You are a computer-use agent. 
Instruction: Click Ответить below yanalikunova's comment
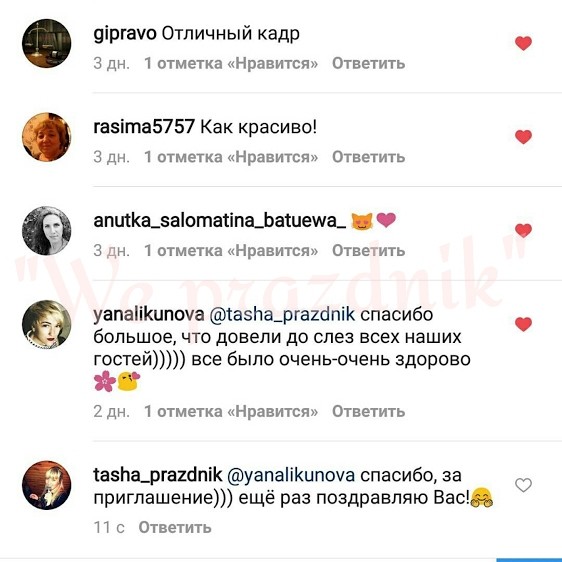368,411
